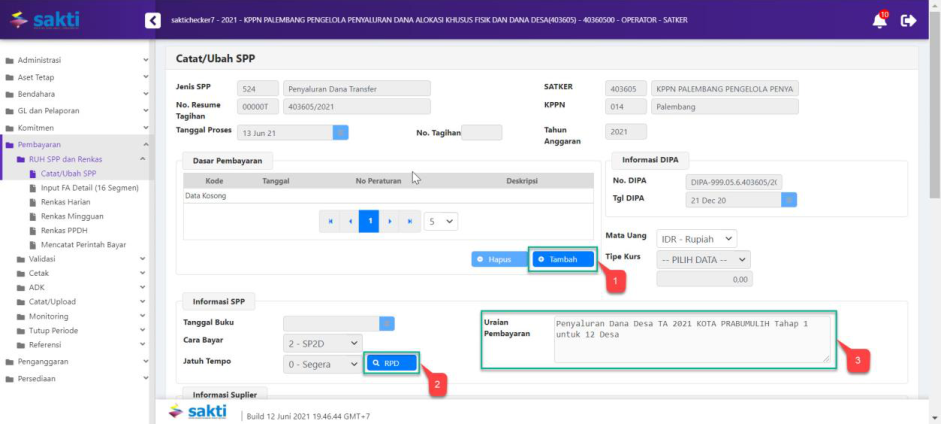The image size is (941, 424).
Task: Open the Tanggal Proses calendar picker
Action: (x=340, y=132)
